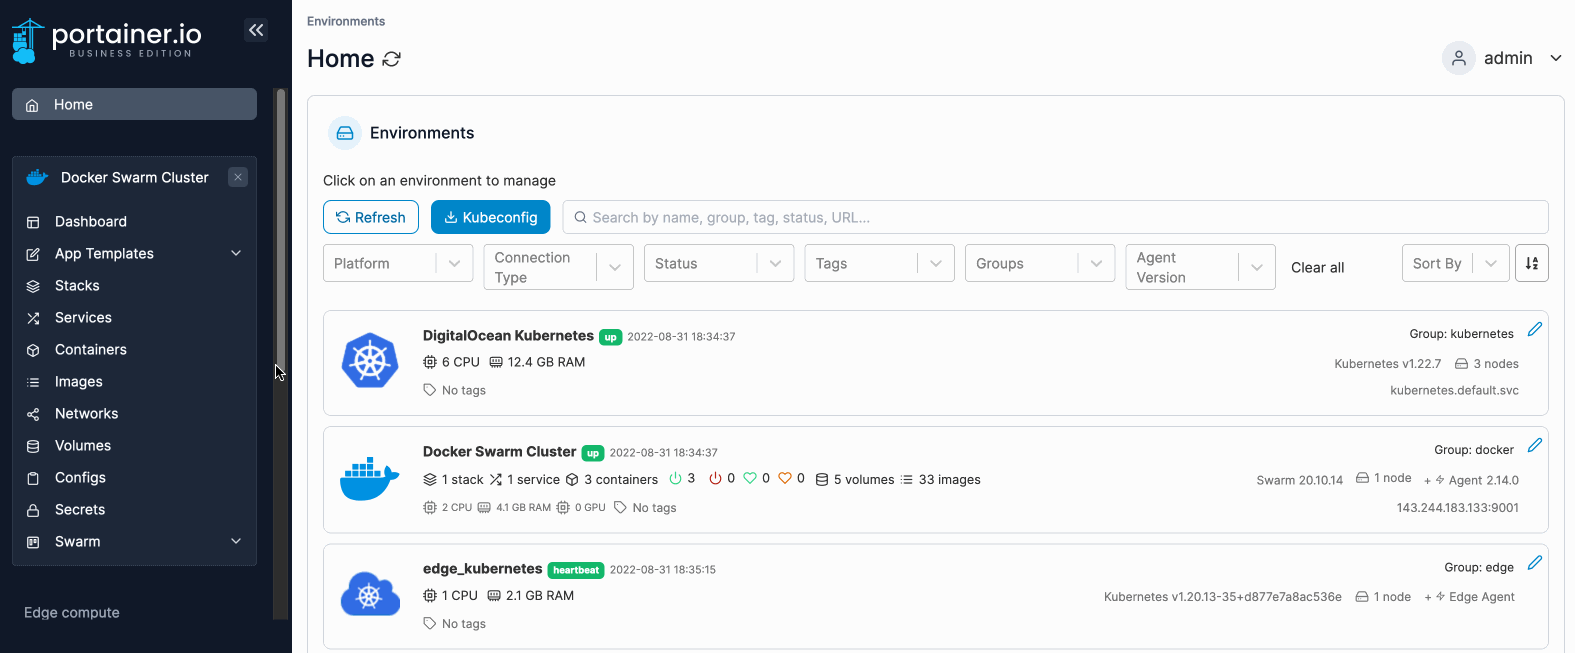Edit the DigitalOcean Kubernetes environment pencil icon
Viewport: 1575px width, 653px height.
coord(1535,329)
